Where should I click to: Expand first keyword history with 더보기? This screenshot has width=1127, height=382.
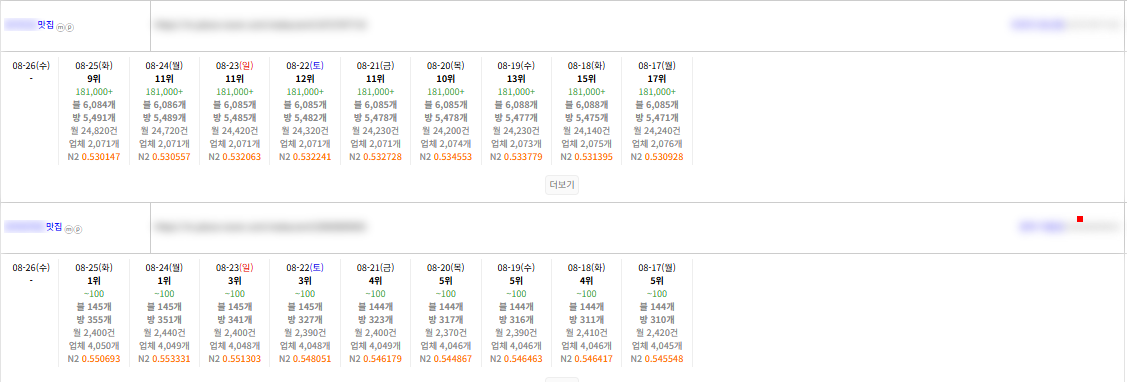pos(561,184)
